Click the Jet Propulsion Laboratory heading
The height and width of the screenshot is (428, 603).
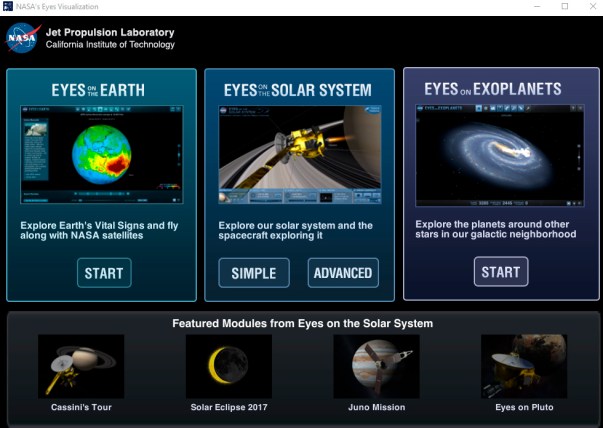click(x=110, y=32)
